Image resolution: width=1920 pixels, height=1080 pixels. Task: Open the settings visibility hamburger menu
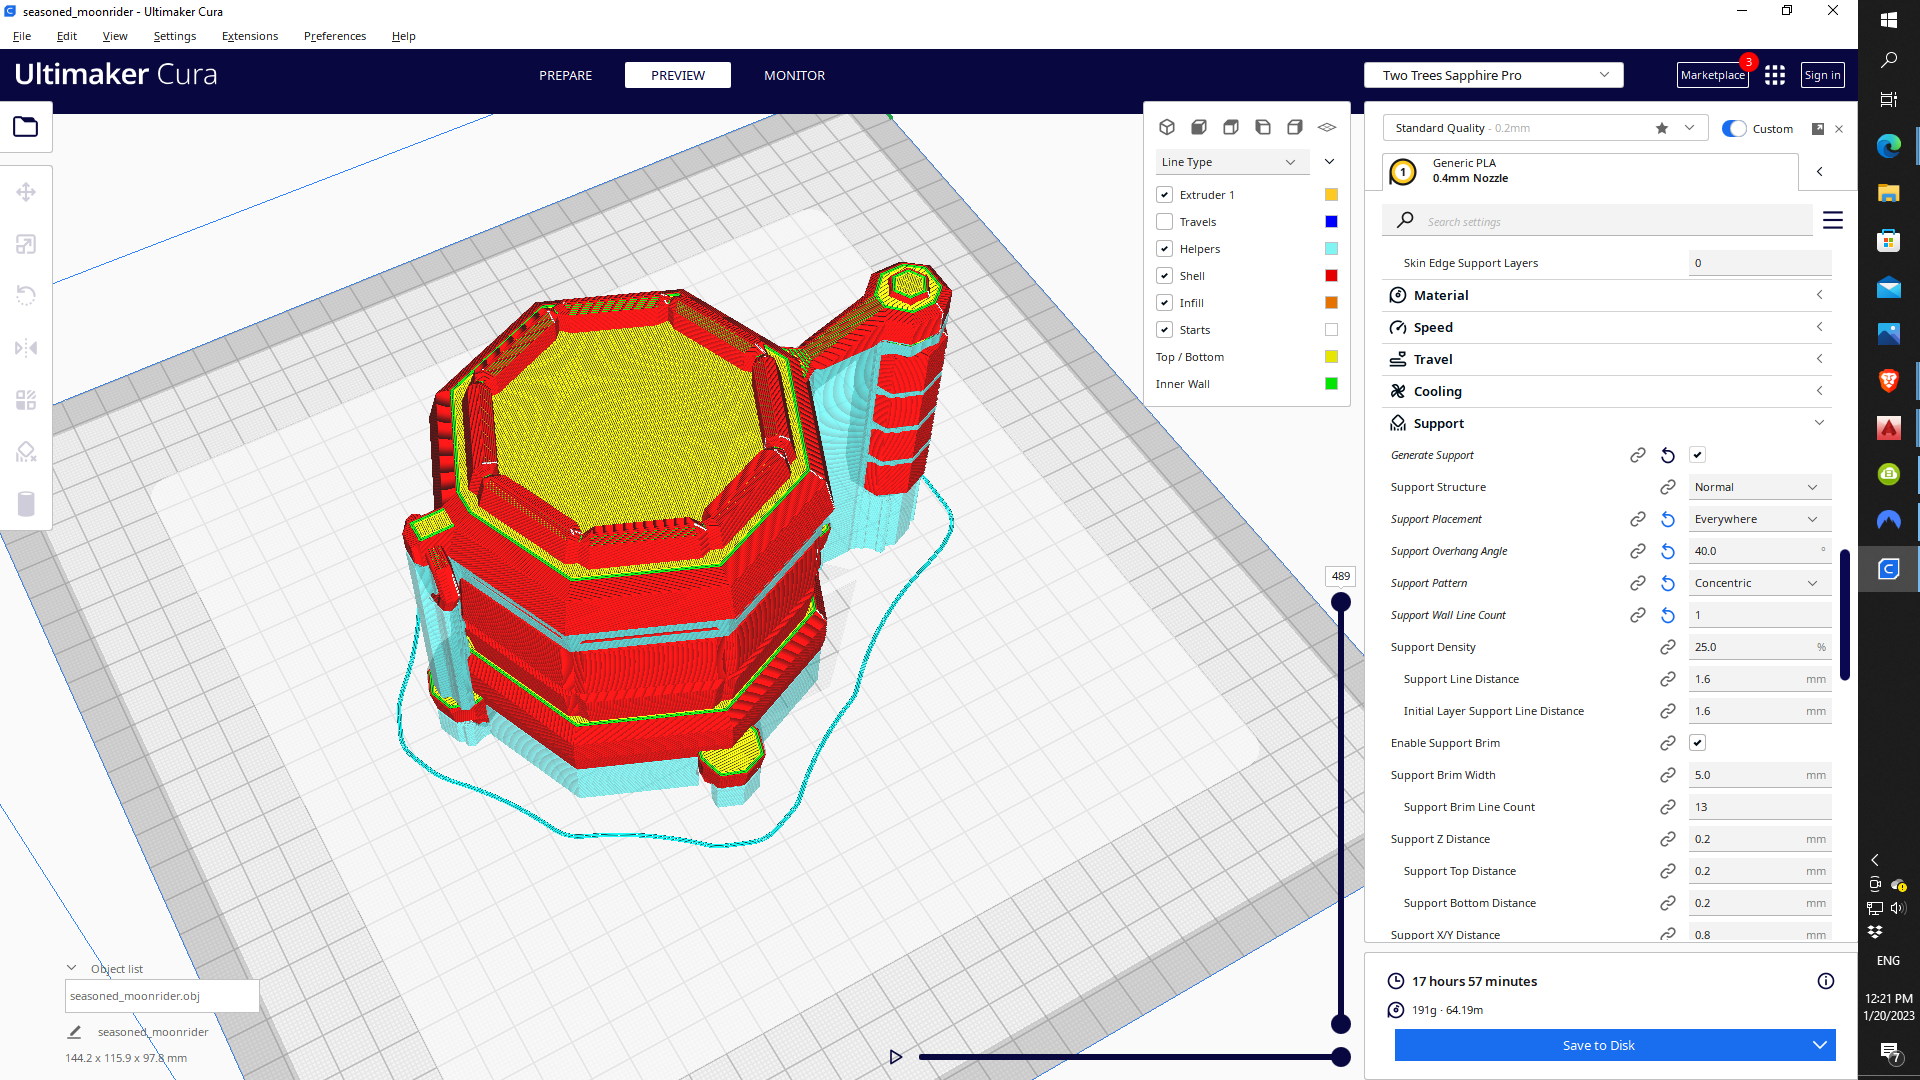(x=1832, y=220)
